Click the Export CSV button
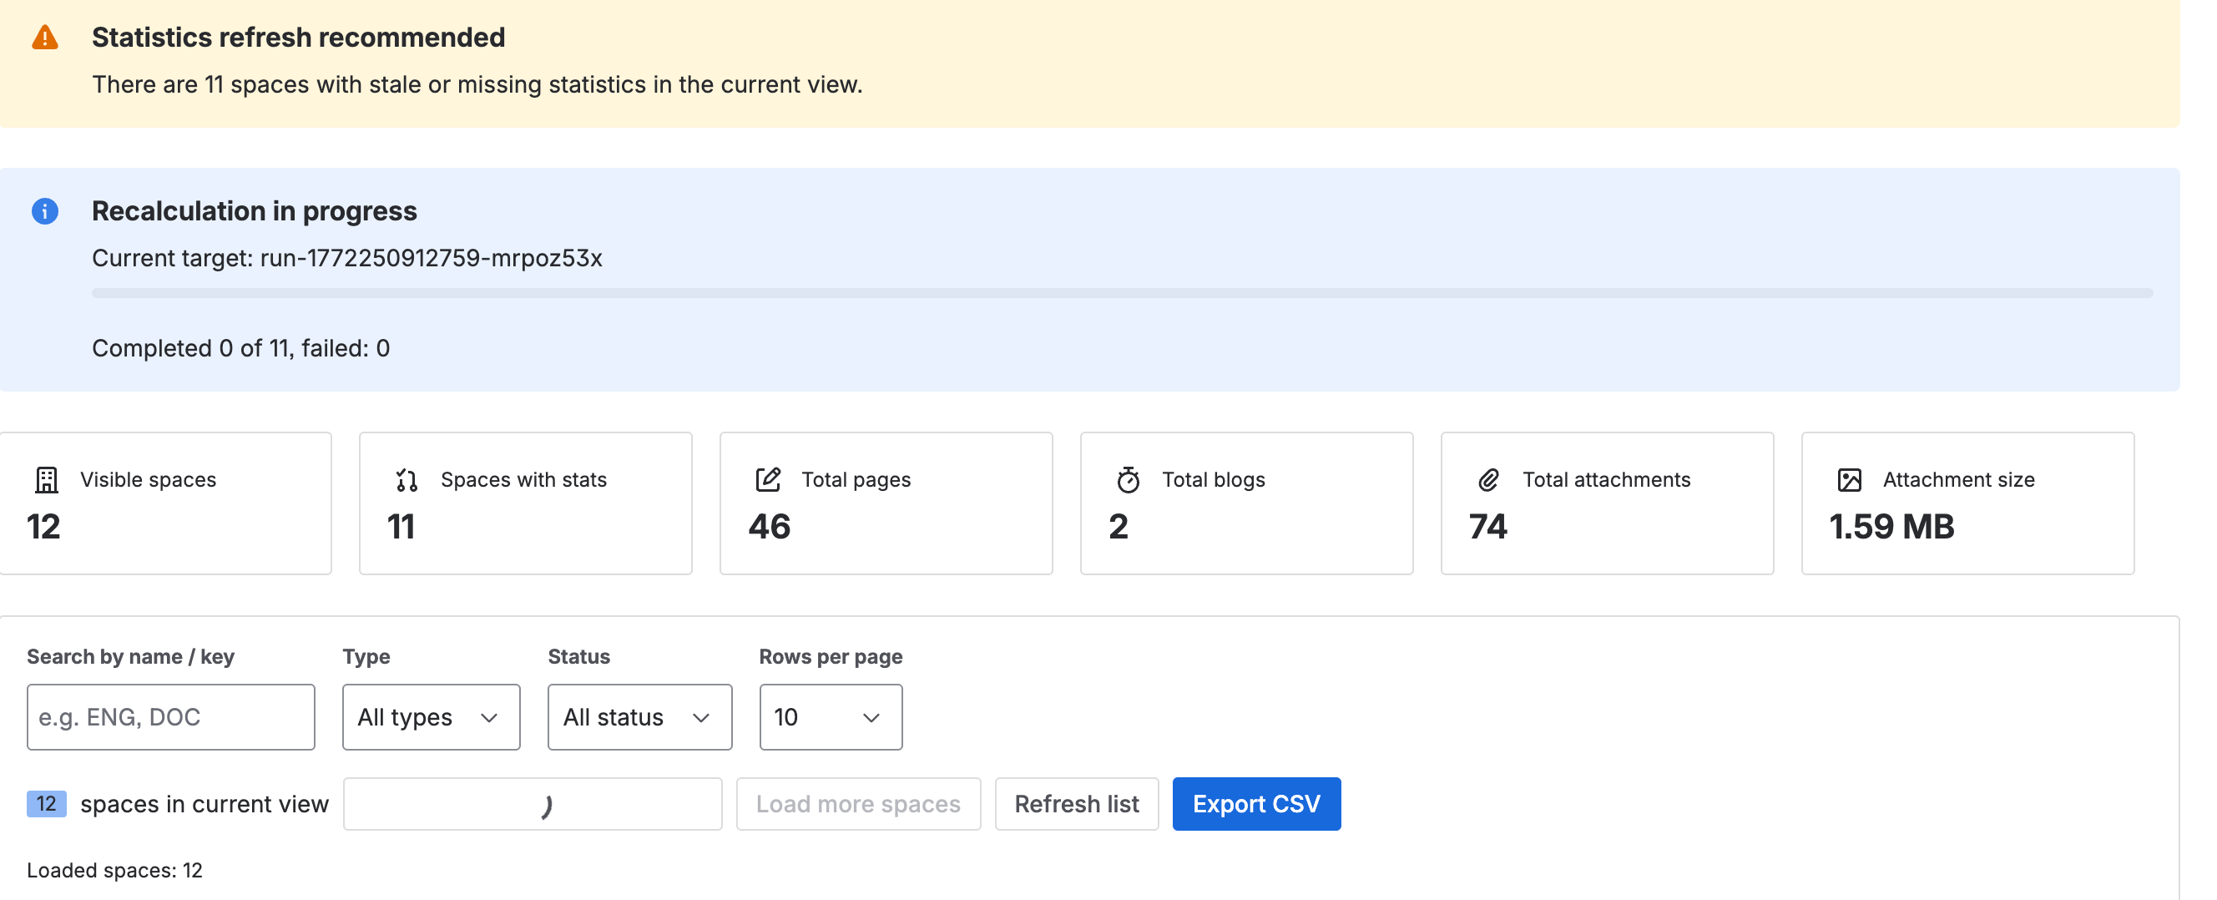The height and width of the screenshot is (900, 2217). pyautogui.click(x=1256, y=803)
